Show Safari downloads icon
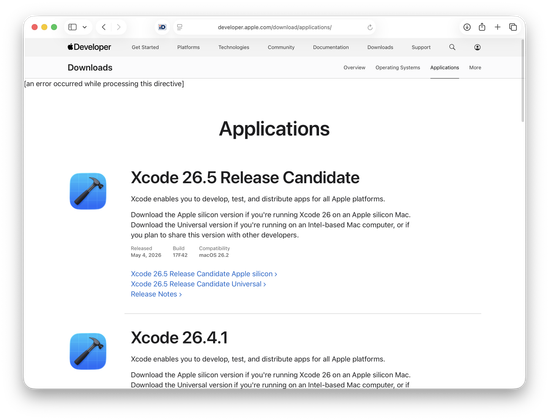This screenshot has height=420, width=549. pyautogui.click(x=467, y=27)
